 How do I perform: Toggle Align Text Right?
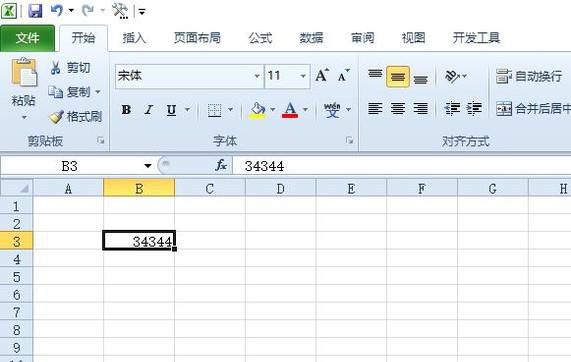pos(420,109)
